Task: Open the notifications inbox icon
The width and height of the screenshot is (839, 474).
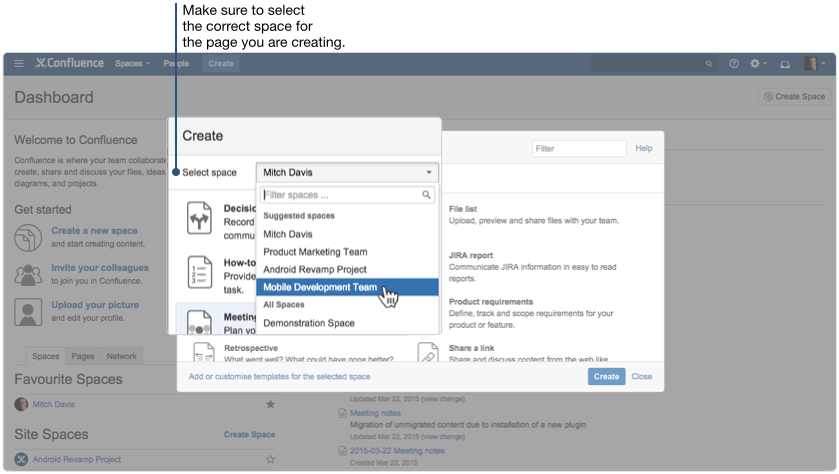Action: (785, 64)
